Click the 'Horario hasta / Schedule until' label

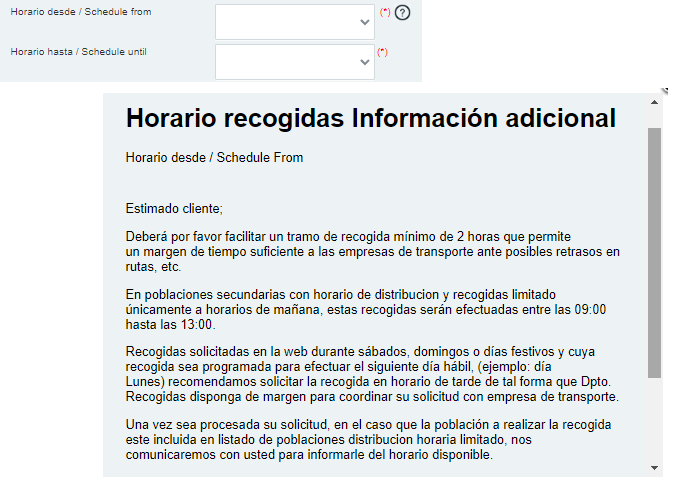(78, 52)
